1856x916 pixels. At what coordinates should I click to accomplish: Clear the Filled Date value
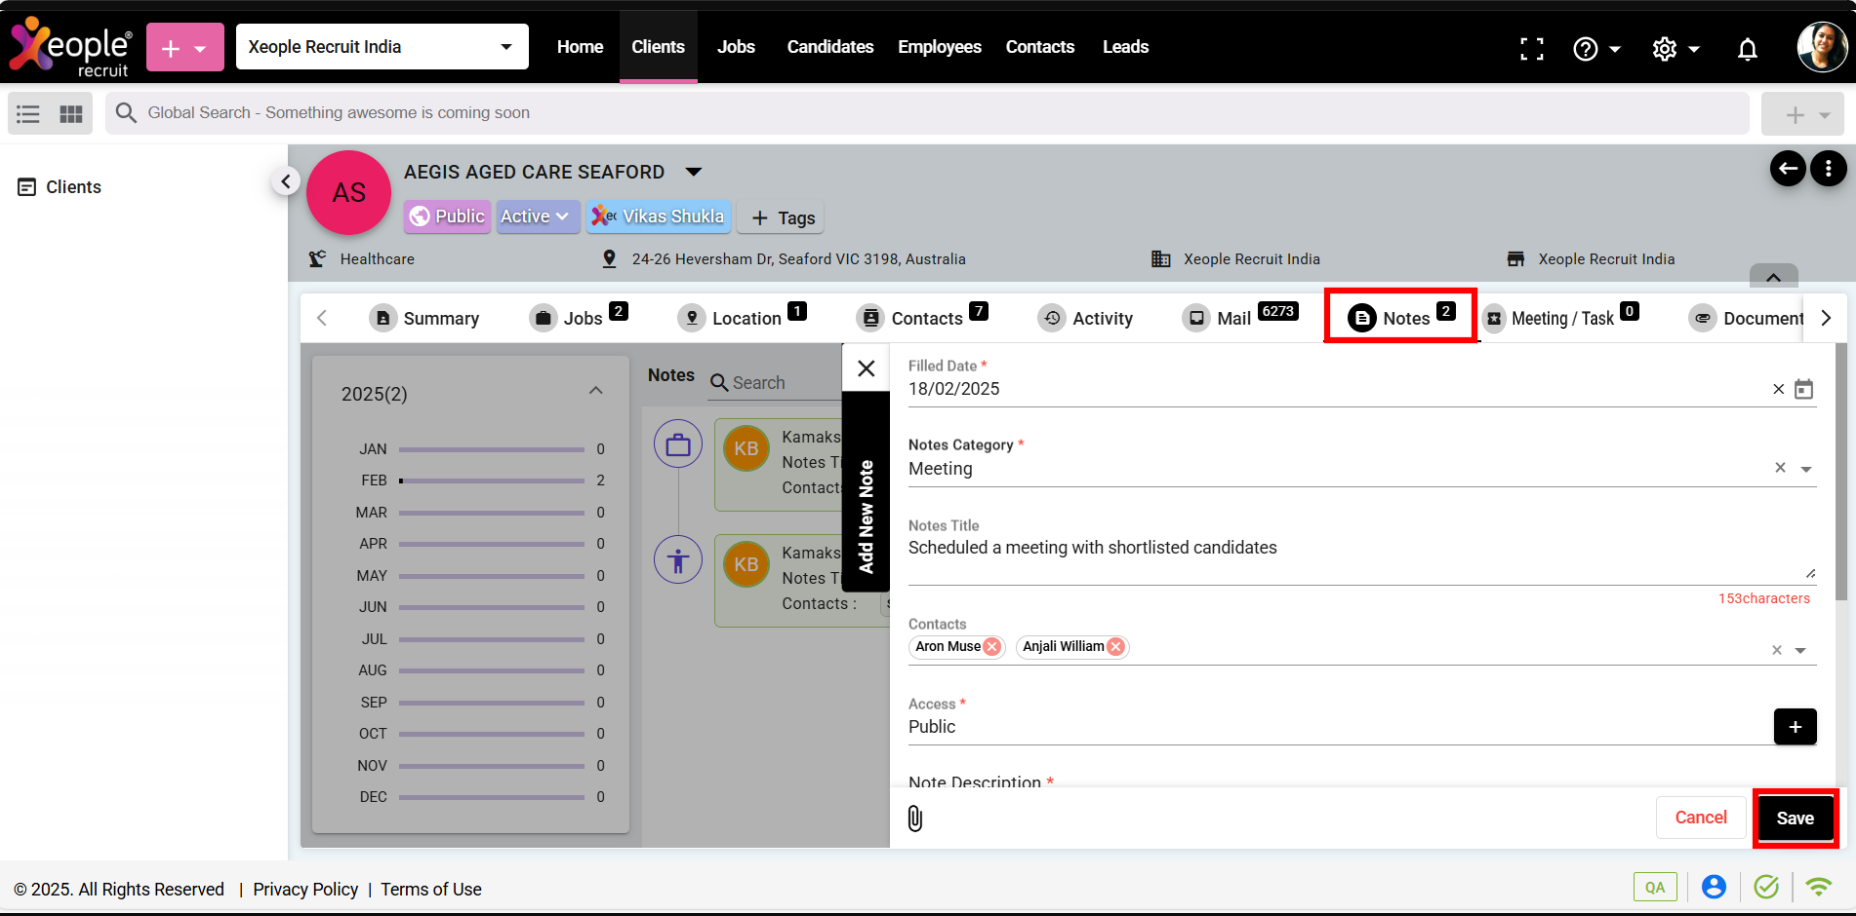pos(1778,389)
